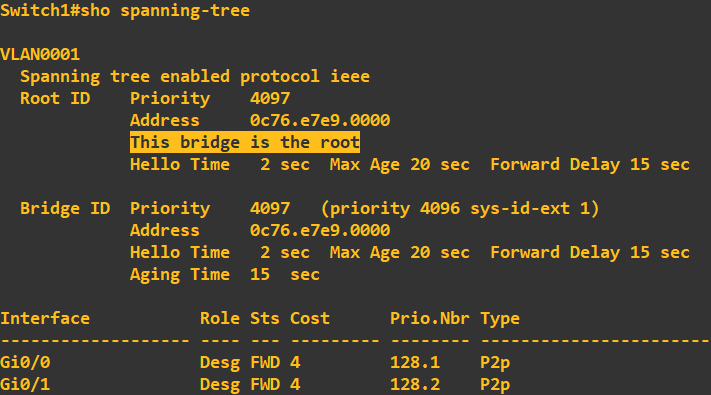Click the highlighted 'This bridge is the root' text

point(245,142)
